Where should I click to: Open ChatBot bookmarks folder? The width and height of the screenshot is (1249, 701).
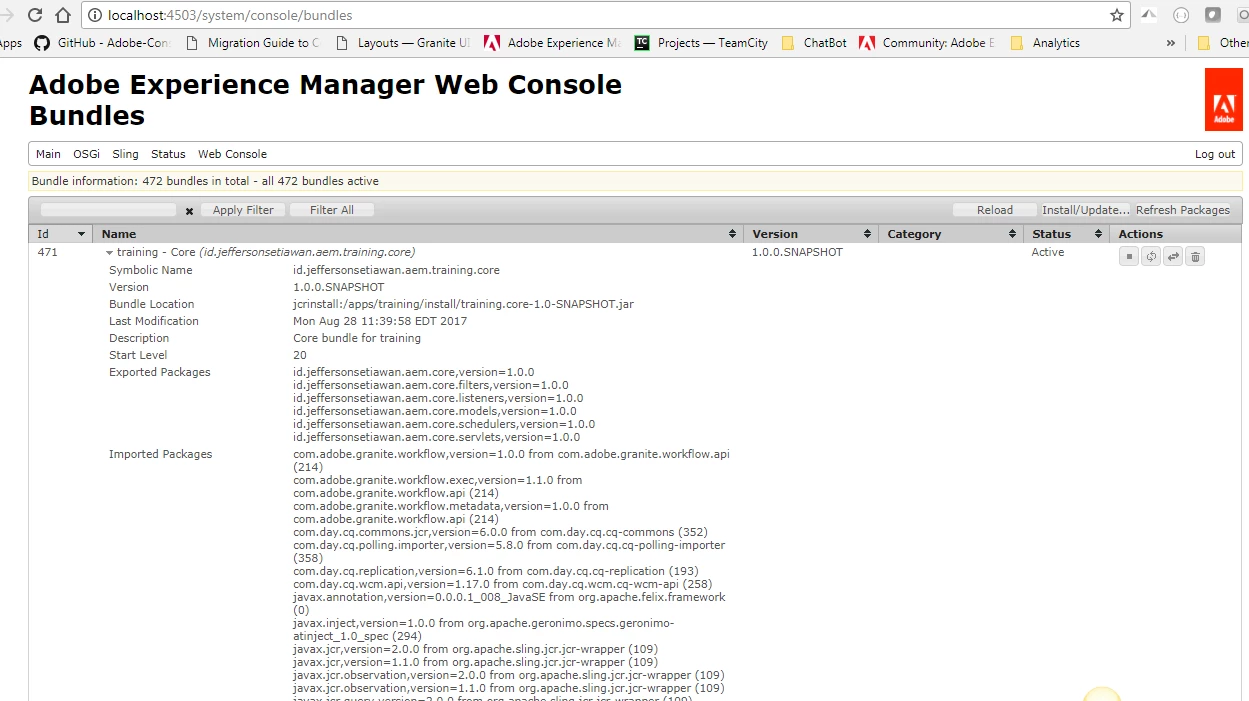814,43
